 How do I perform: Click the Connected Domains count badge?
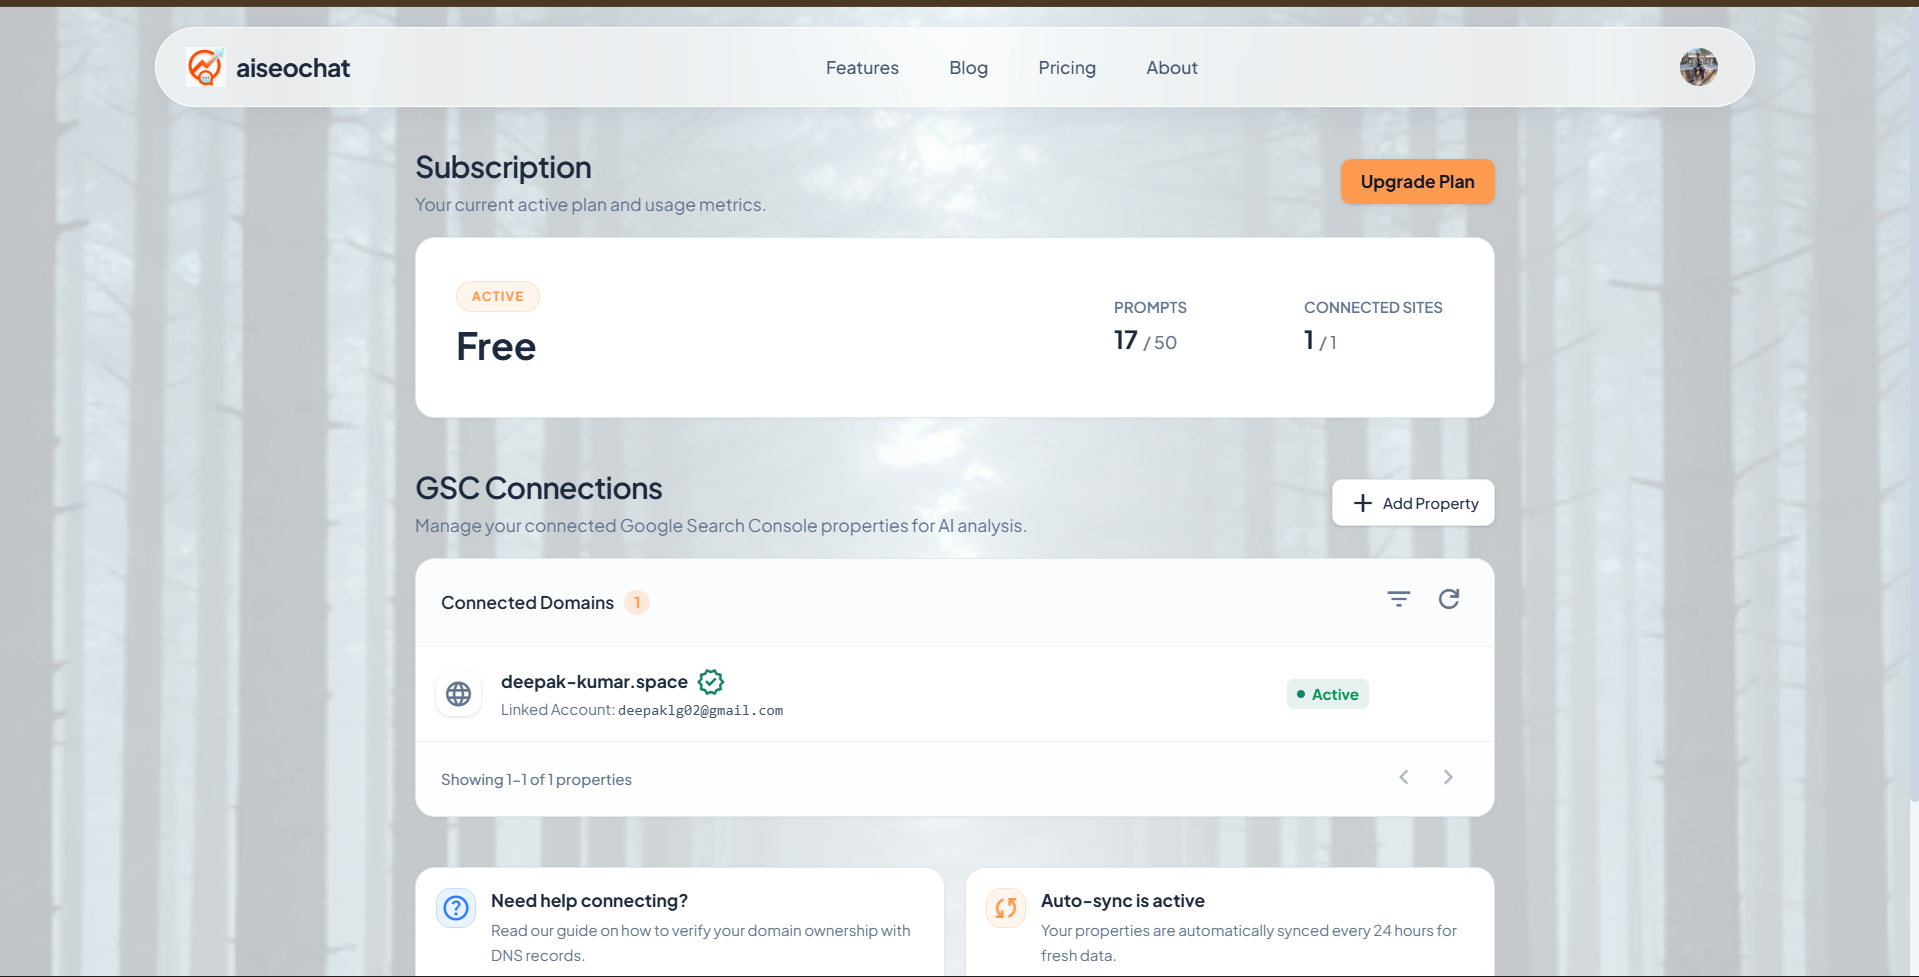click(637, 603)
